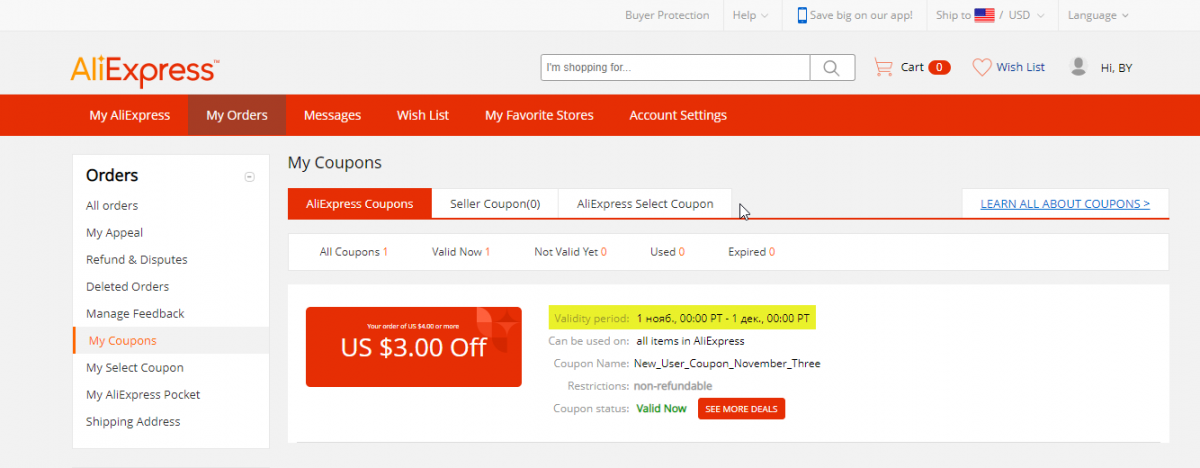Open Wish List in red nav bar
Image resolution: width=1200 pixels, height=468 pixels.
pos(423,115)
